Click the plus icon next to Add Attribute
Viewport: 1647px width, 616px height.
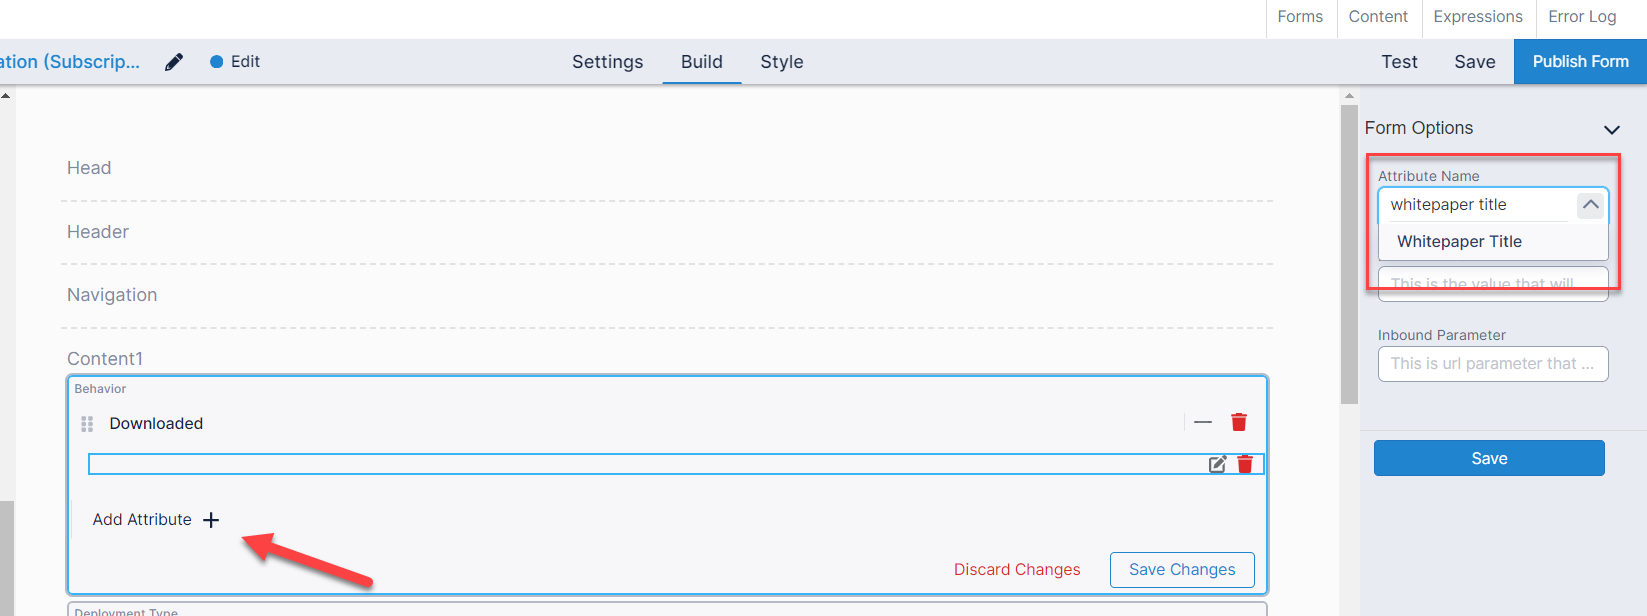211,520
